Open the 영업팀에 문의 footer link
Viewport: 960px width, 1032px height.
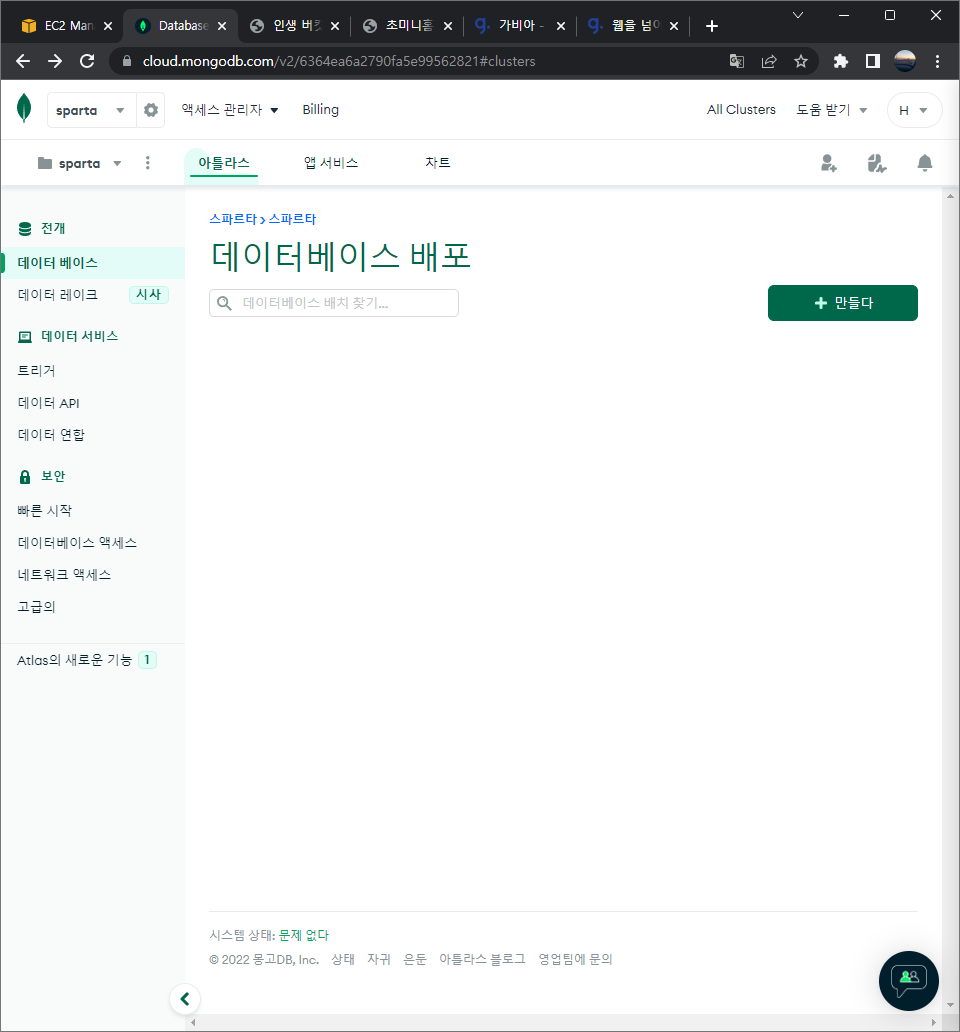575,960
